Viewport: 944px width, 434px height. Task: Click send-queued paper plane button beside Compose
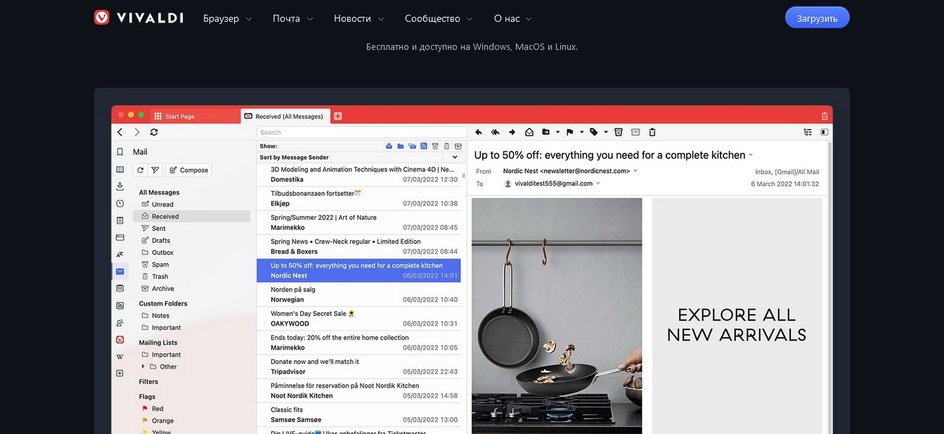[x=155, y=170]
